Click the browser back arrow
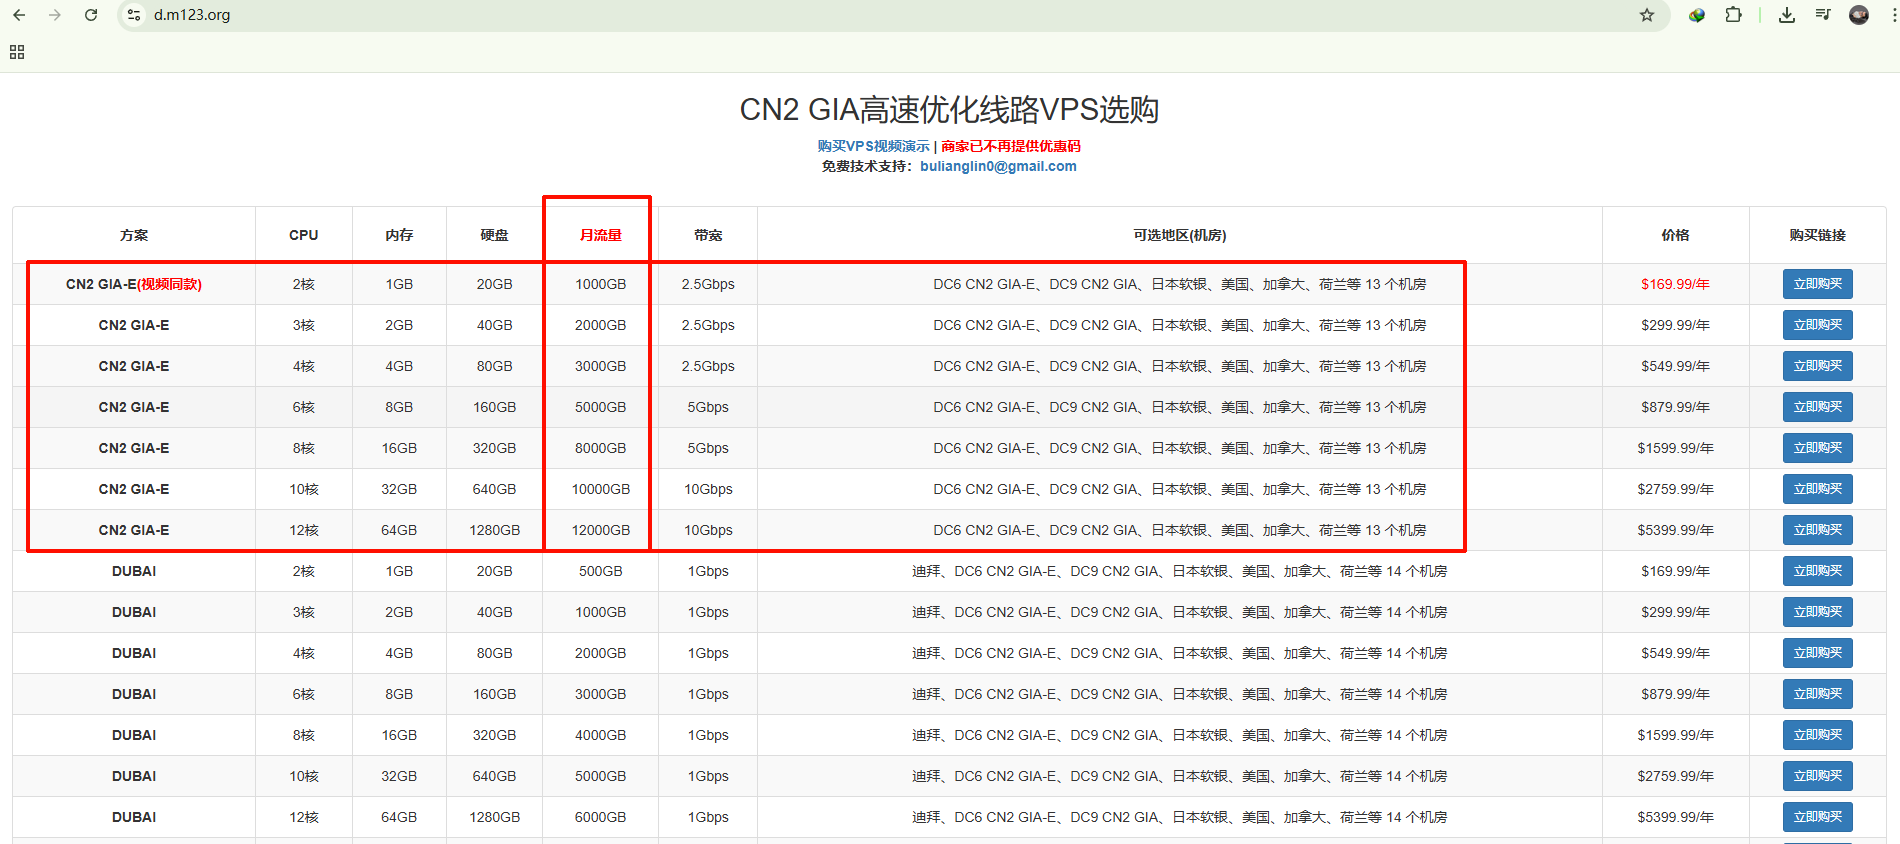1900x844 pixels. (x=19, y=15)
